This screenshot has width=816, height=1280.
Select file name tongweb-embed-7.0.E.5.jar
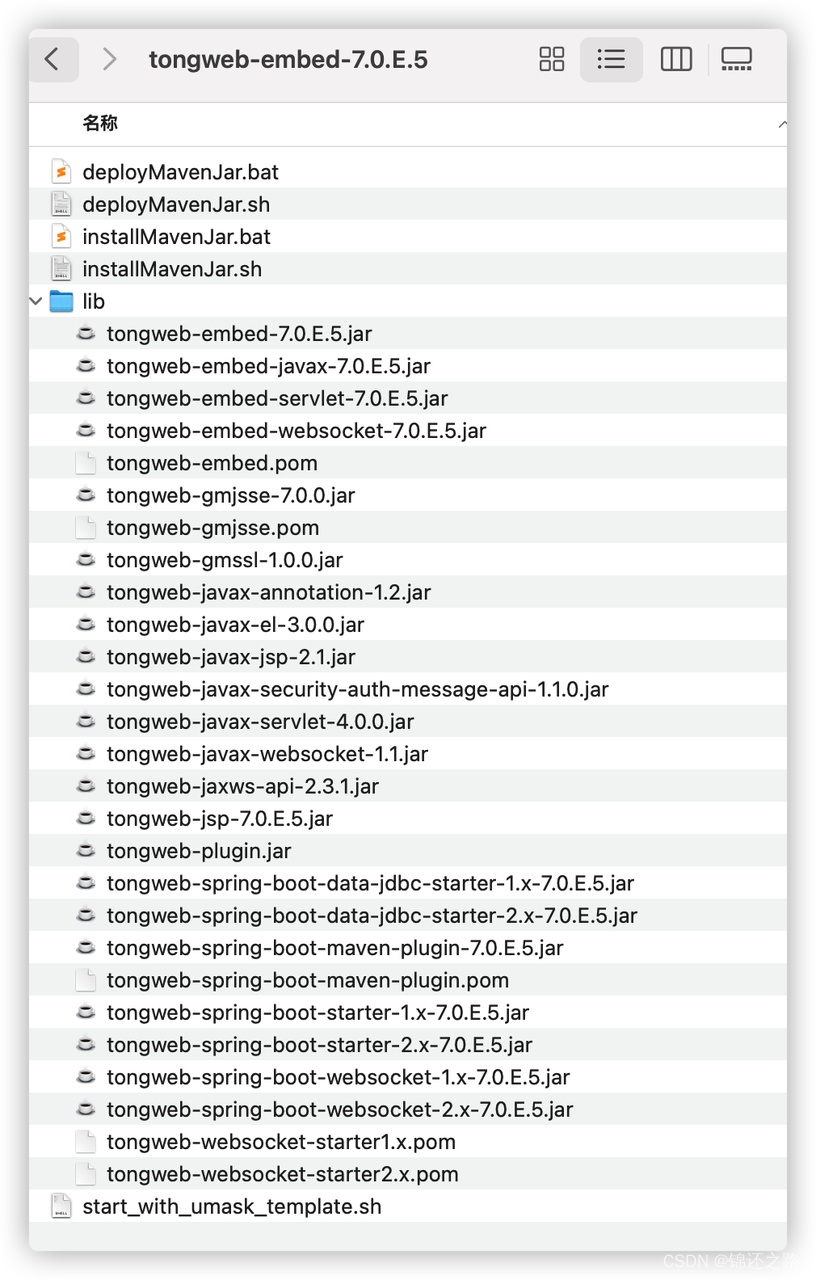pyautogui.click(x=239, y=333)
